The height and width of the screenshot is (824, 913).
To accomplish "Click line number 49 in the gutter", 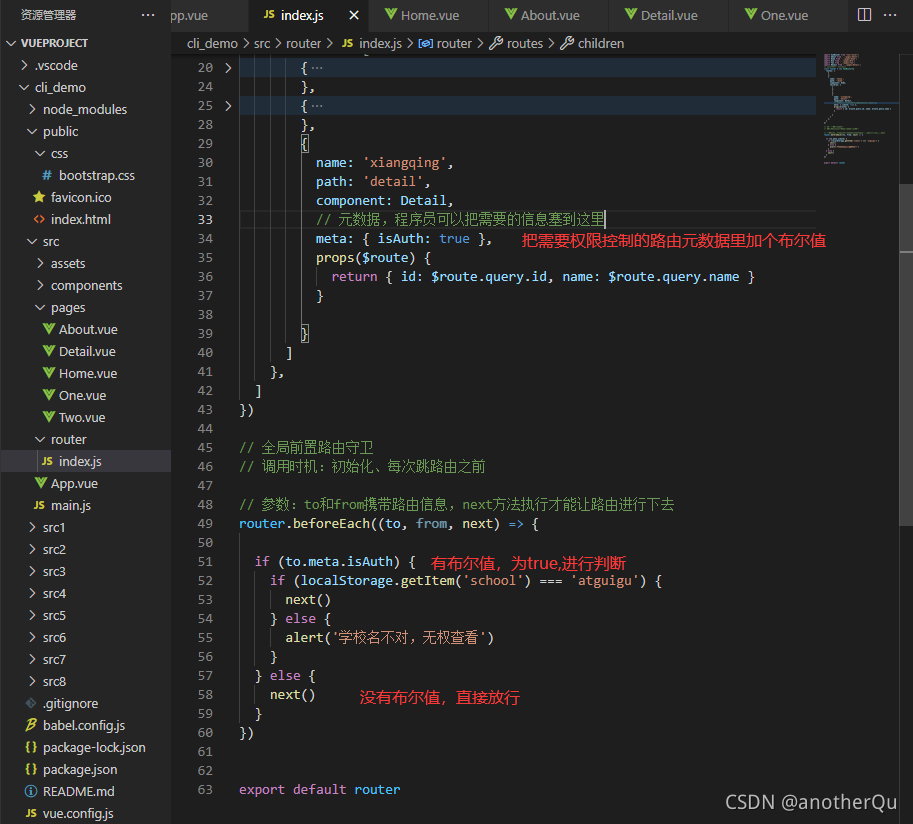I will [x=205, y=524].
